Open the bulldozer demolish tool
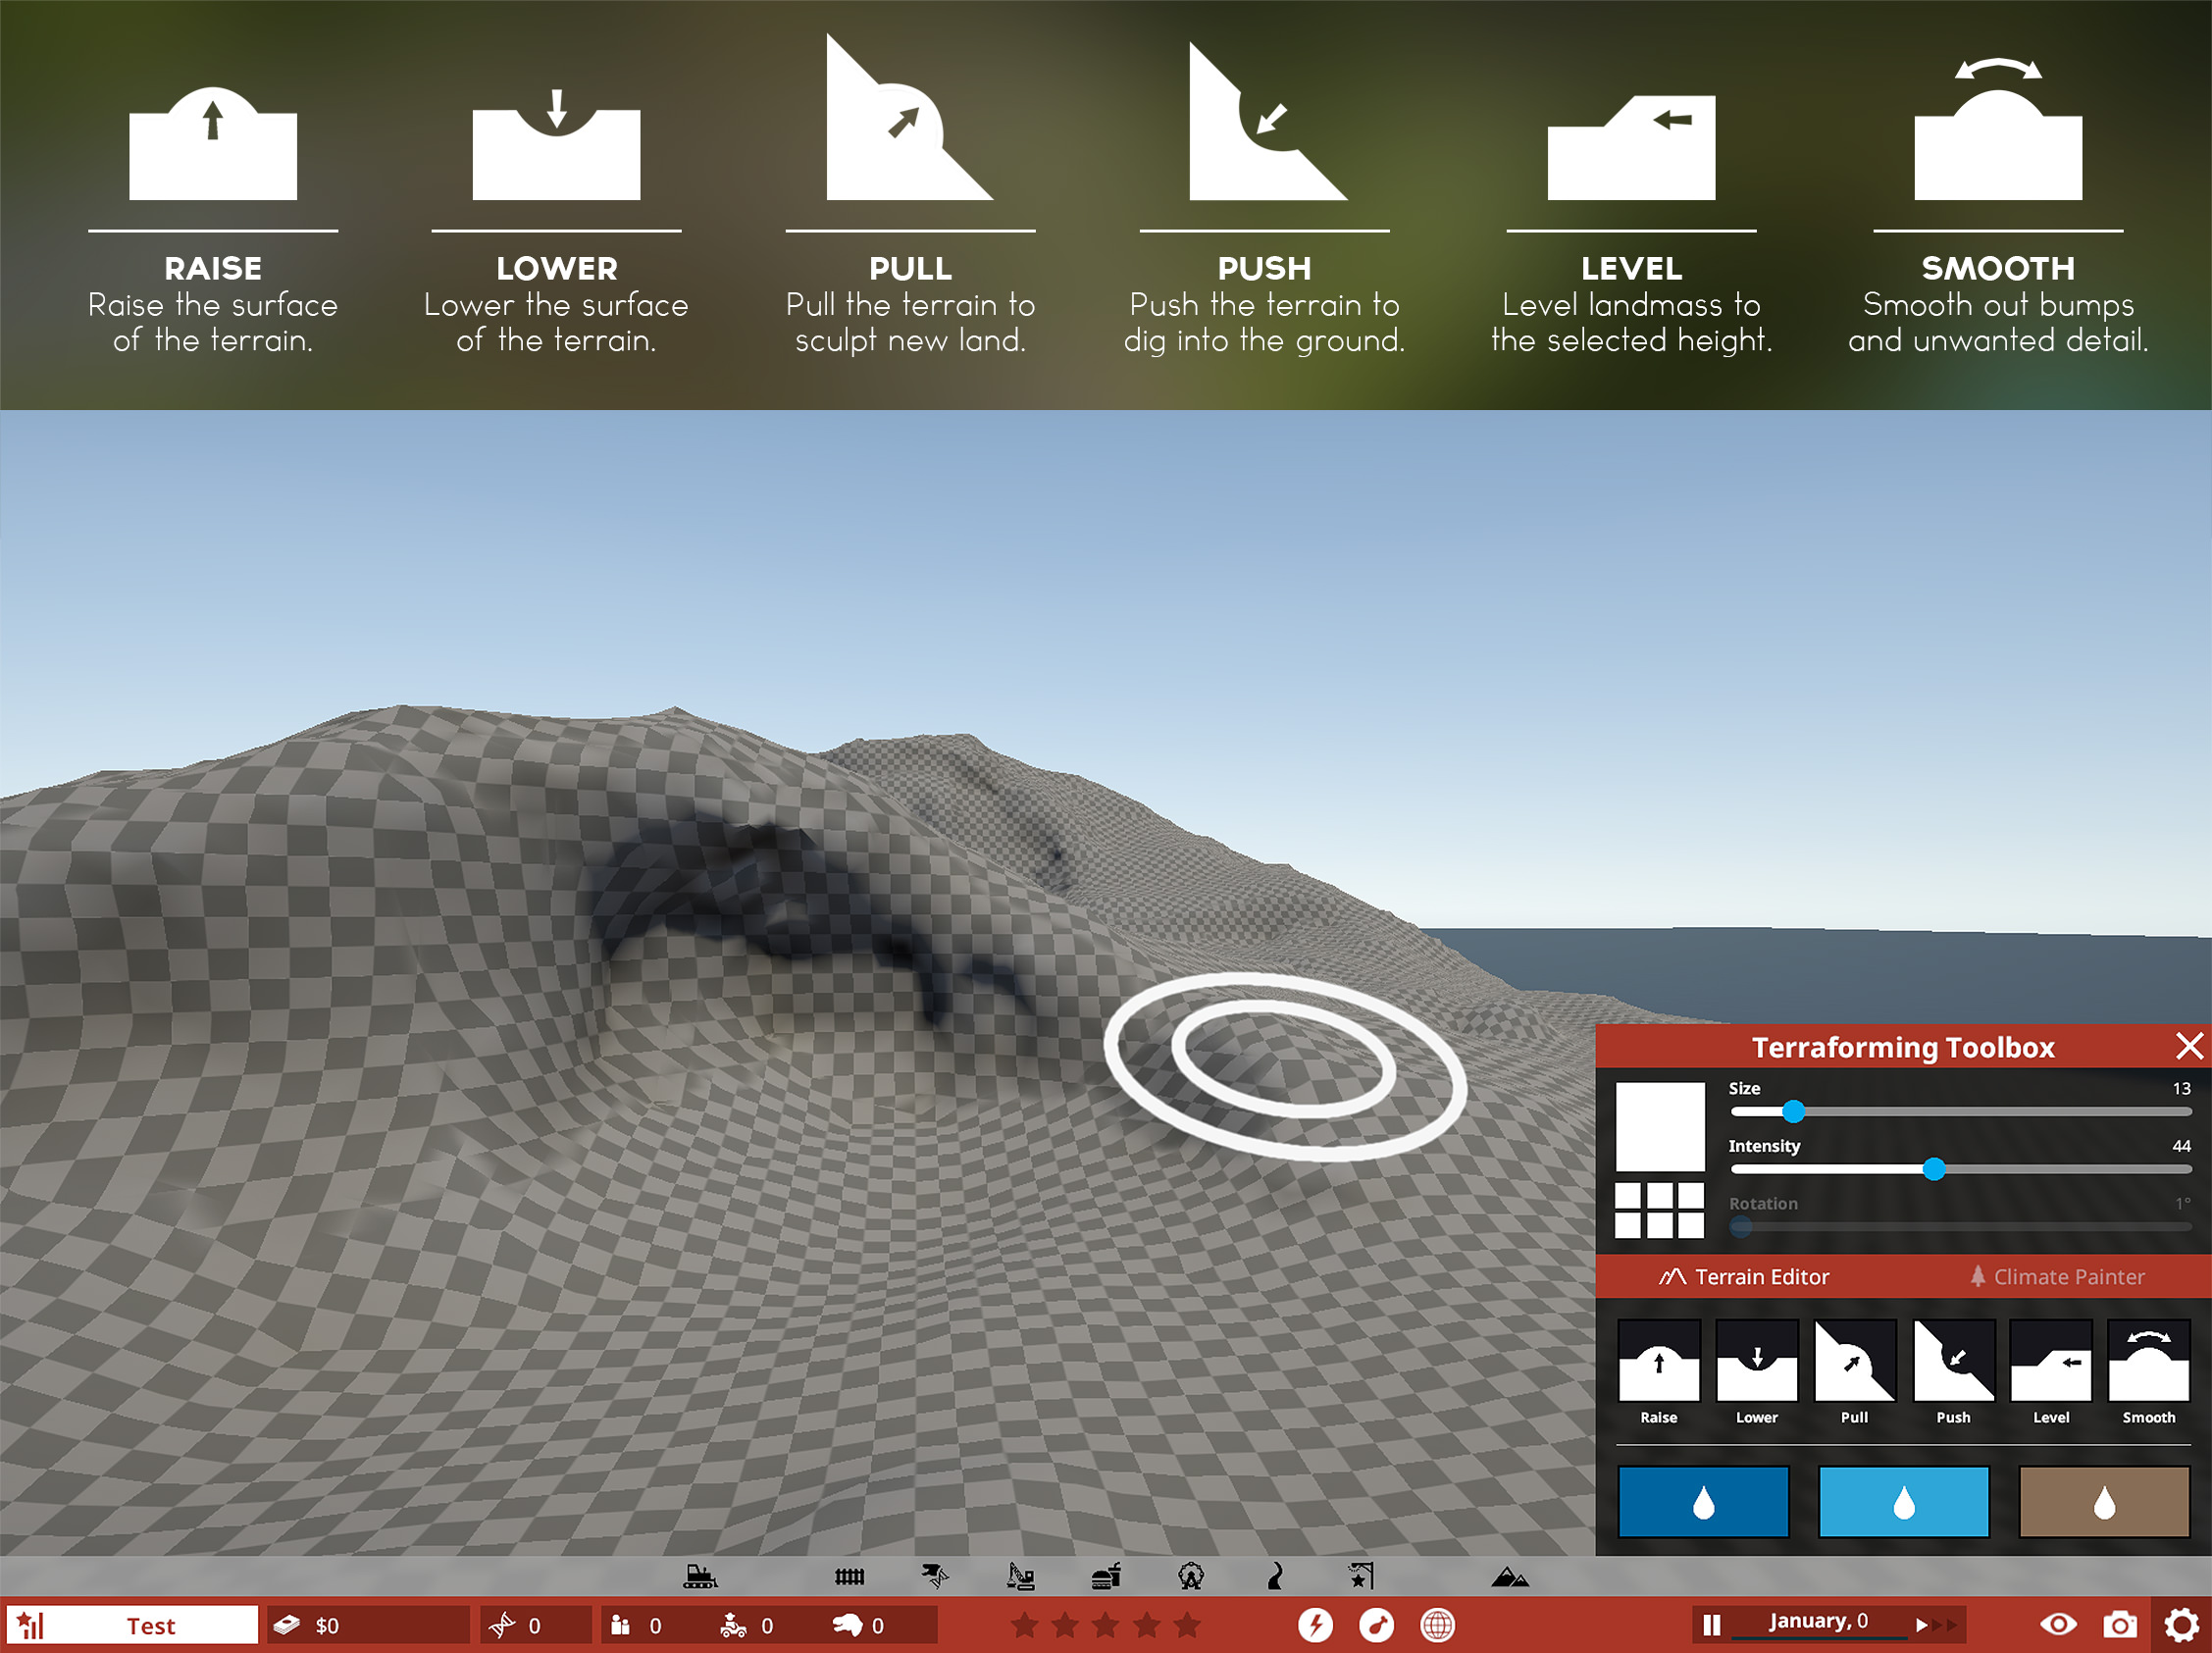Screen dimensions: 2212x1653 click(700, 1577)
